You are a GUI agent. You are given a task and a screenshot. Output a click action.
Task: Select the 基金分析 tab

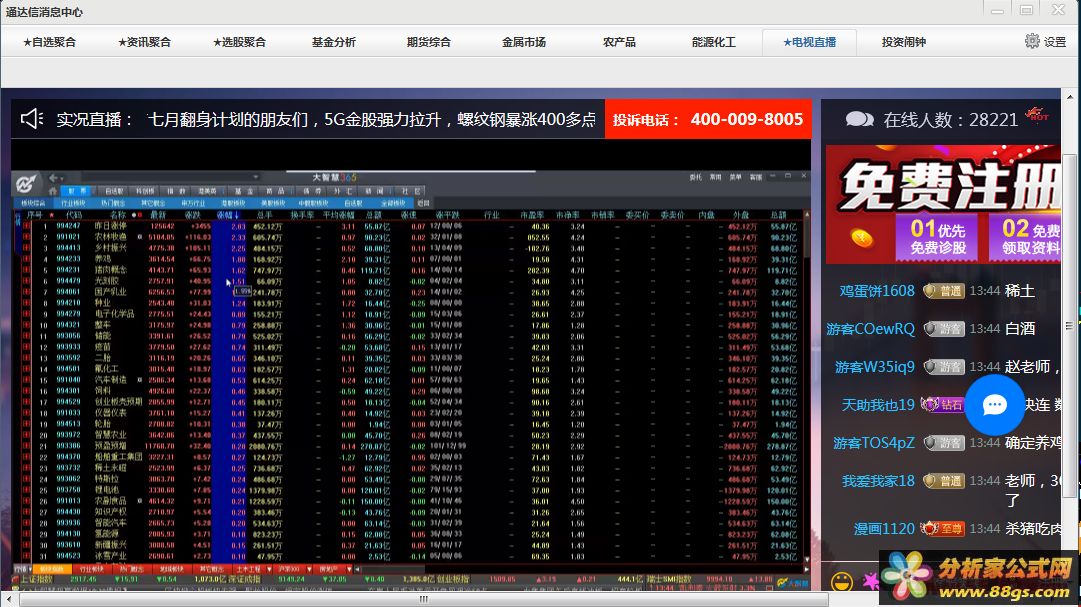pos(334,42)
